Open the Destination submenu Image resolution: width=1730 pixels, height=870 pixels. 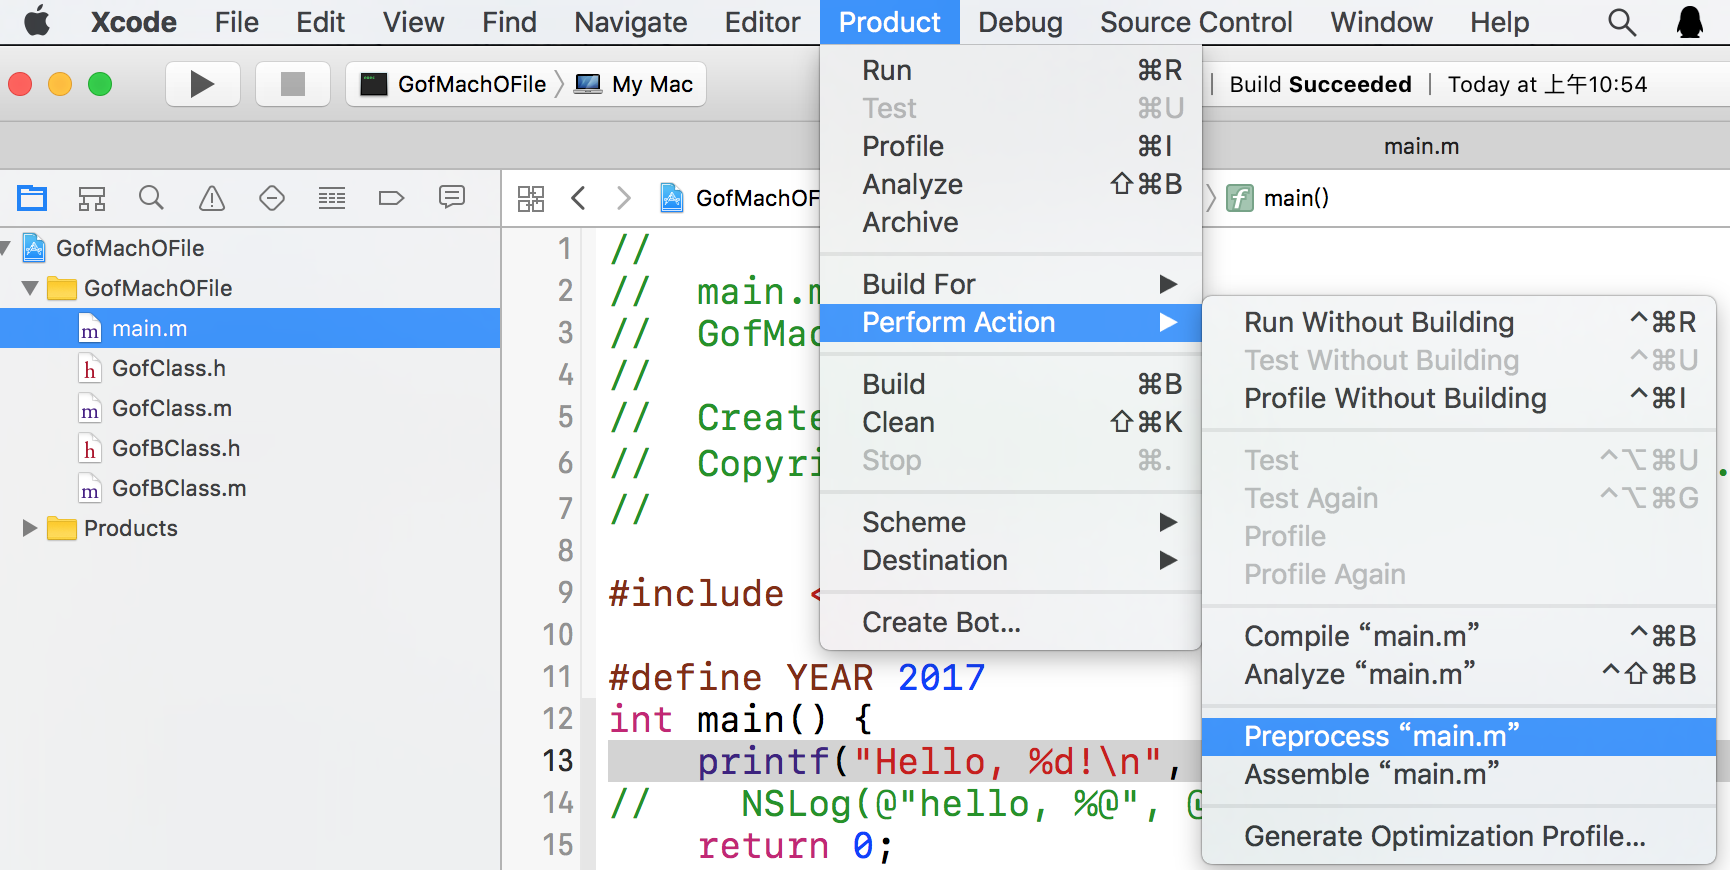click(1010, 560)
